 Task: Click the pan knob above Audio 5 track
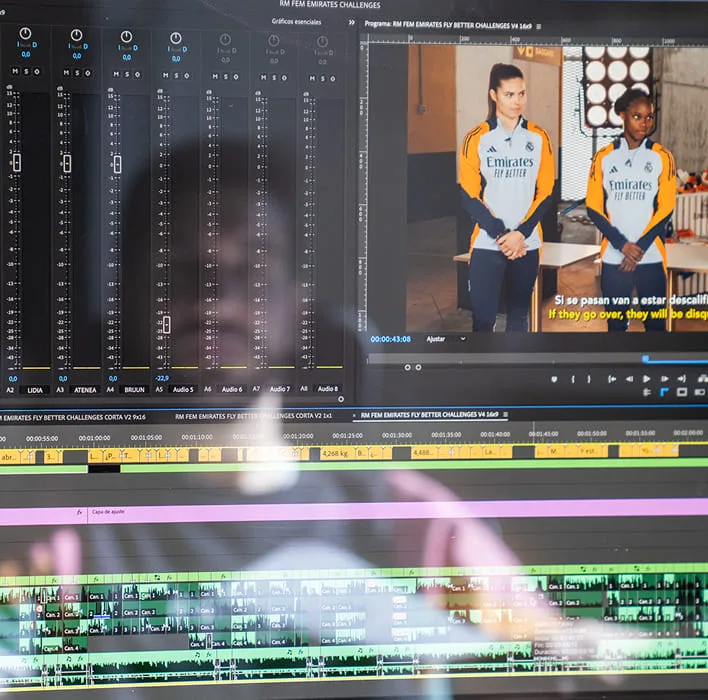click(x=176, y=38)
